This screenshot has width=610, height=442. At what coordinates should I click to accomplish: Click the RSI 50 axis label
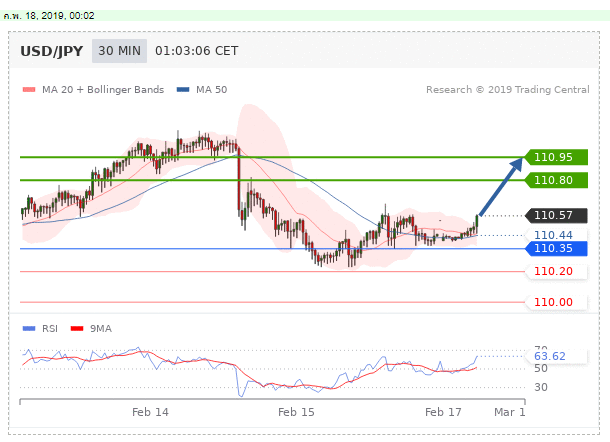[541, 368]
